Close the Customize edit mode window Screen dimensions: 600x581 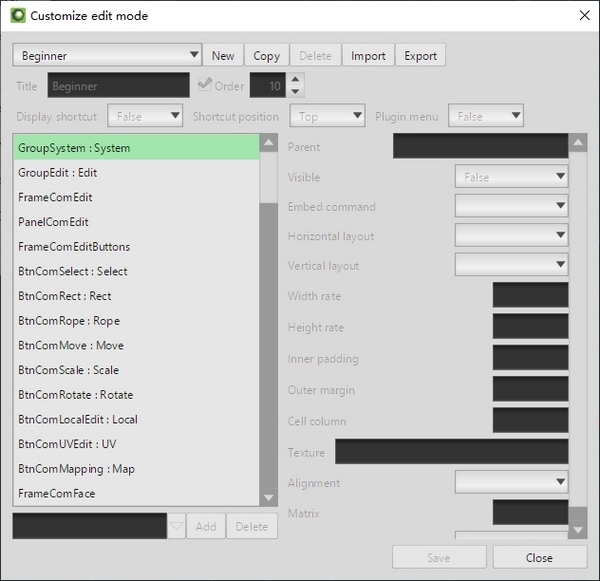click(584, 15)
